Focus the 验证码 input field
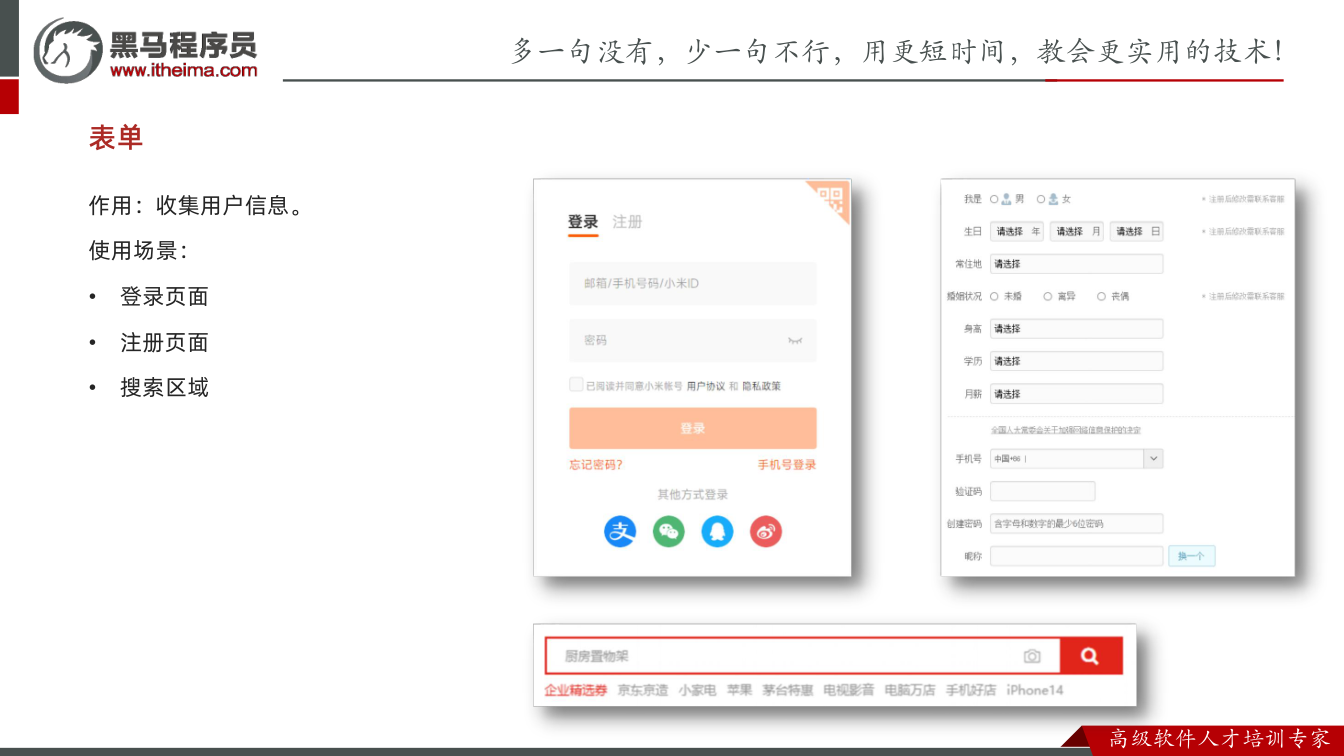Screen dimensions: 1344x756 click(1043, 491)
